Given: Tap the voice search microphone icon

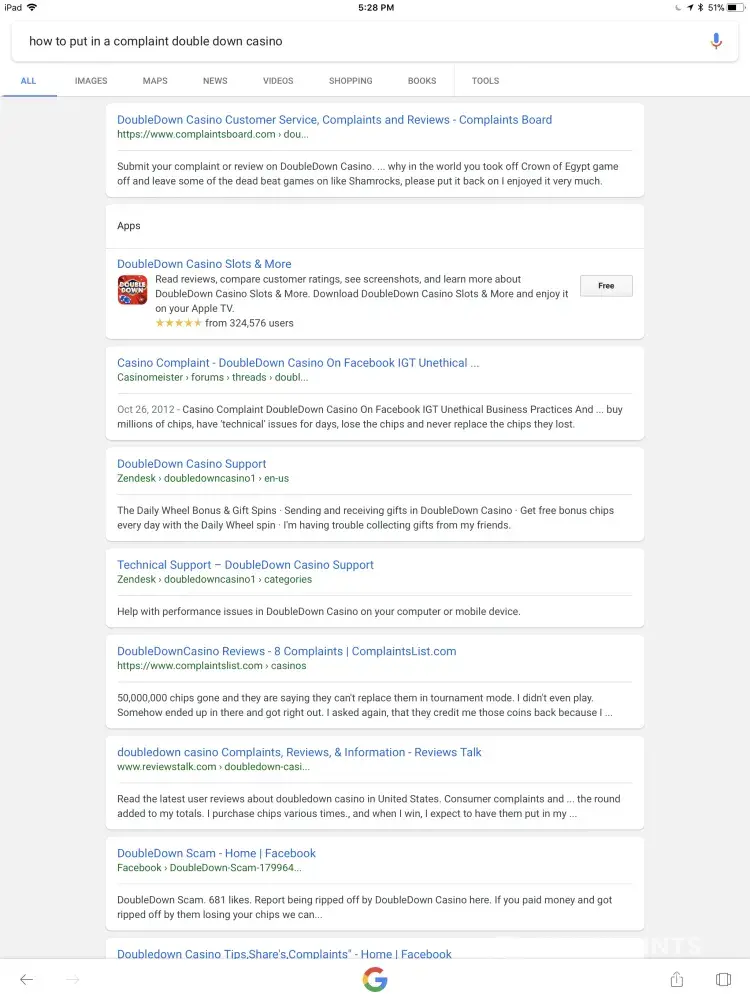Looking at the screenshot, I should pyautogui.click(x=716, y=41).
